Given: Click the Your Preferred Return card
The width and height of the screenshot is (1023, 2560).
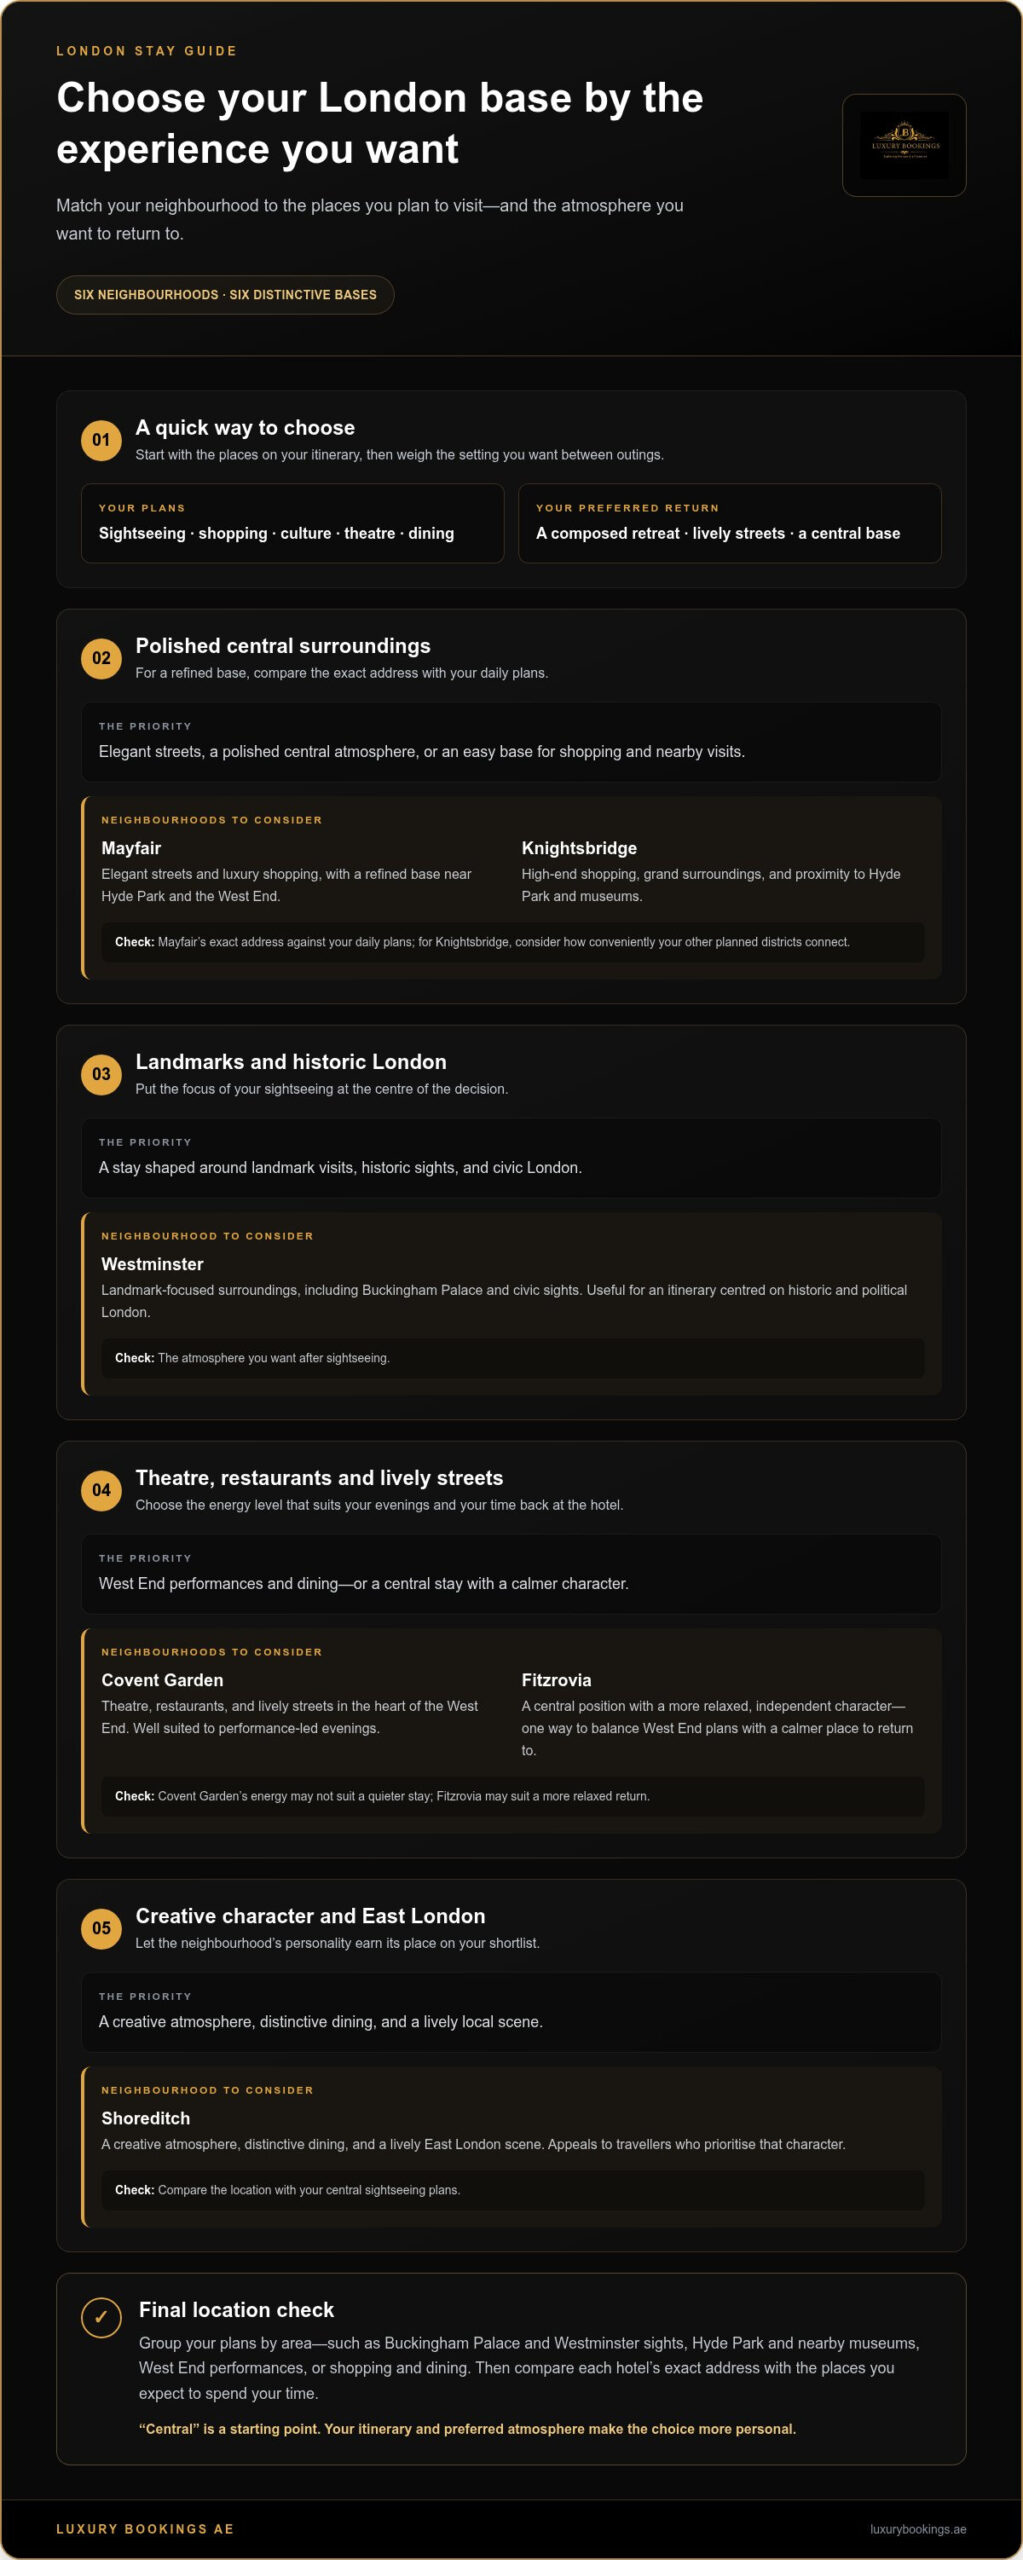Looking at the screenshot, I should (x=729, y=523).
